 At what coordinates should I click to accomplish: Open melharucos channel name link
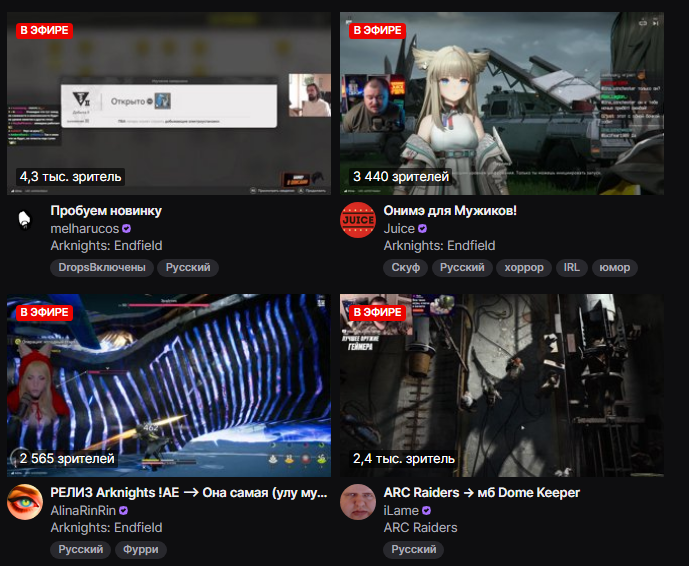[x=85, y=229]
